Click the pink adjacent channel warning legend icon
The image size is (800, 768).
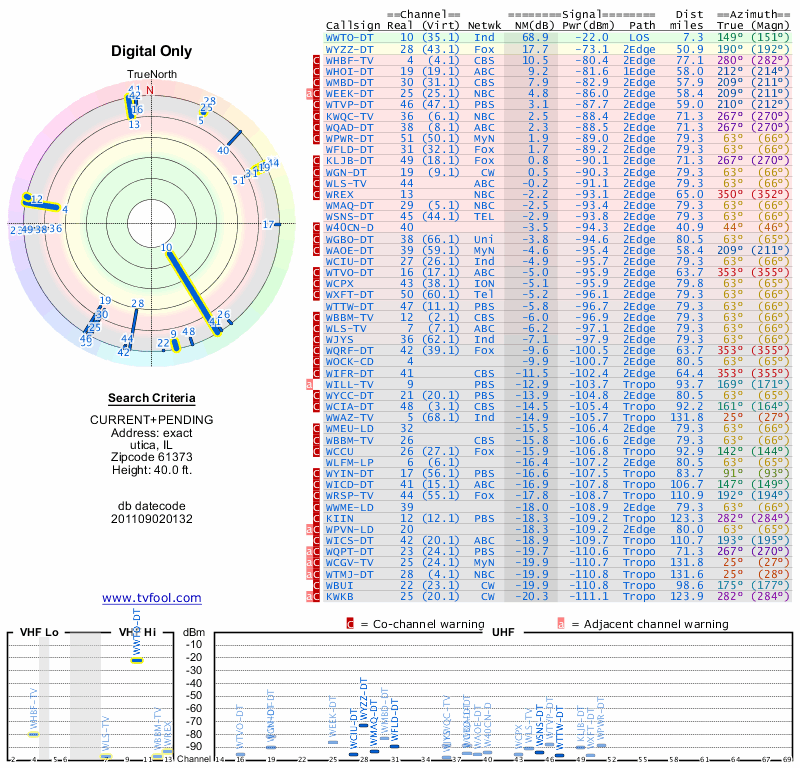point(562,623)
